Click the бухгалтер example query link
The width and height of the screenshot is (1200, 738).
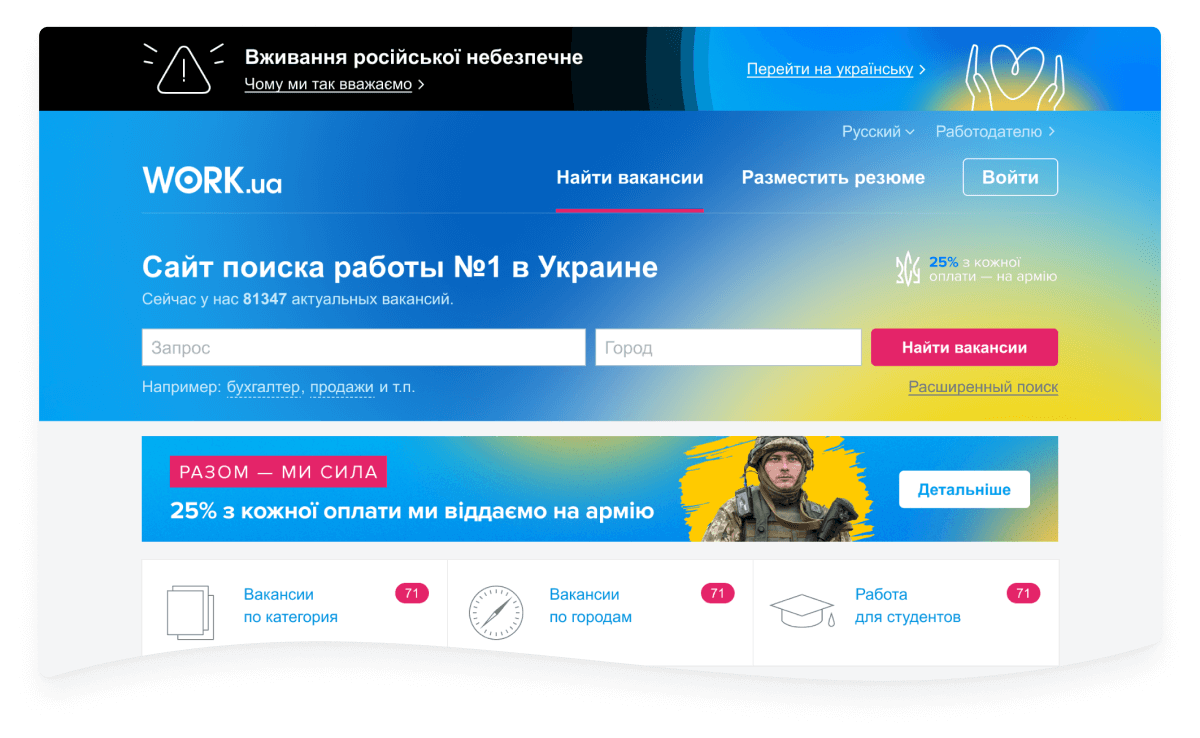[x=263, y=387]
